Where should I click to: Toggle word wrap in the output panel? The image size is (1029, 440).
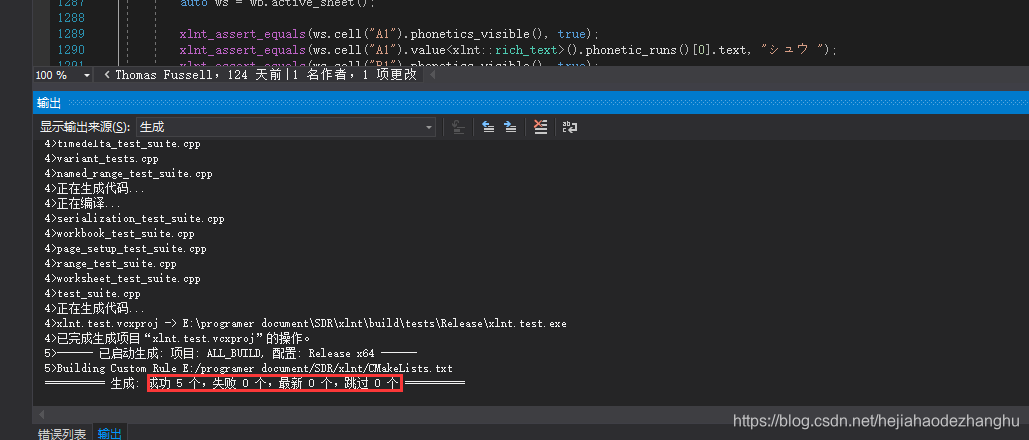click(x=570, y=127)
